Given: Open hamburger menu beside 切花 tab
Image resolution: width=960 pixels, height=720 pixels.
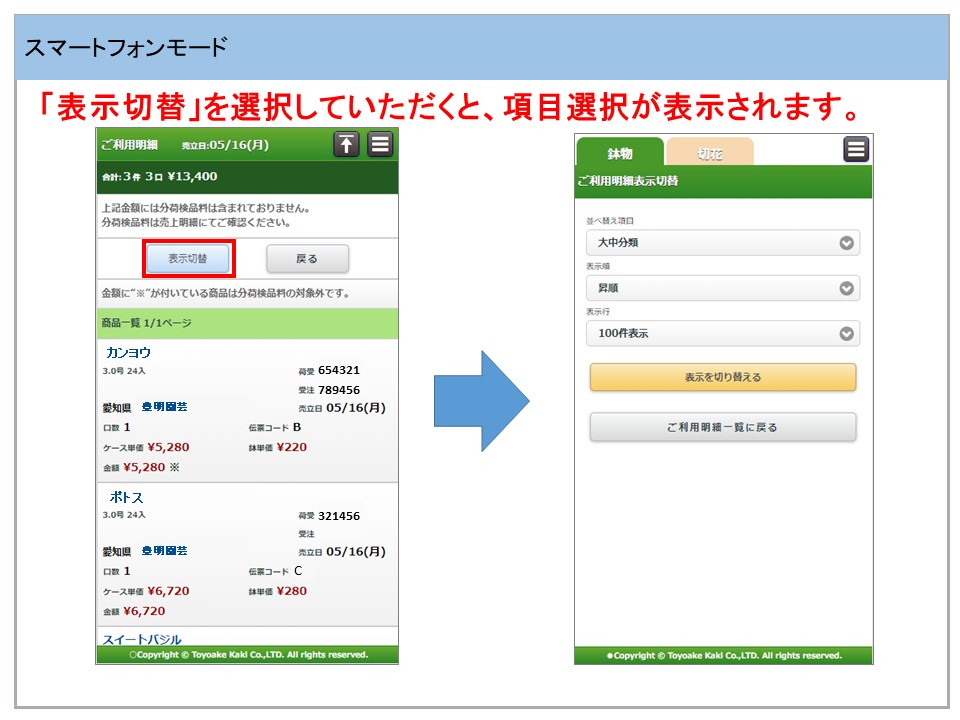Looking at the screenshot, I should pos(856,150).
